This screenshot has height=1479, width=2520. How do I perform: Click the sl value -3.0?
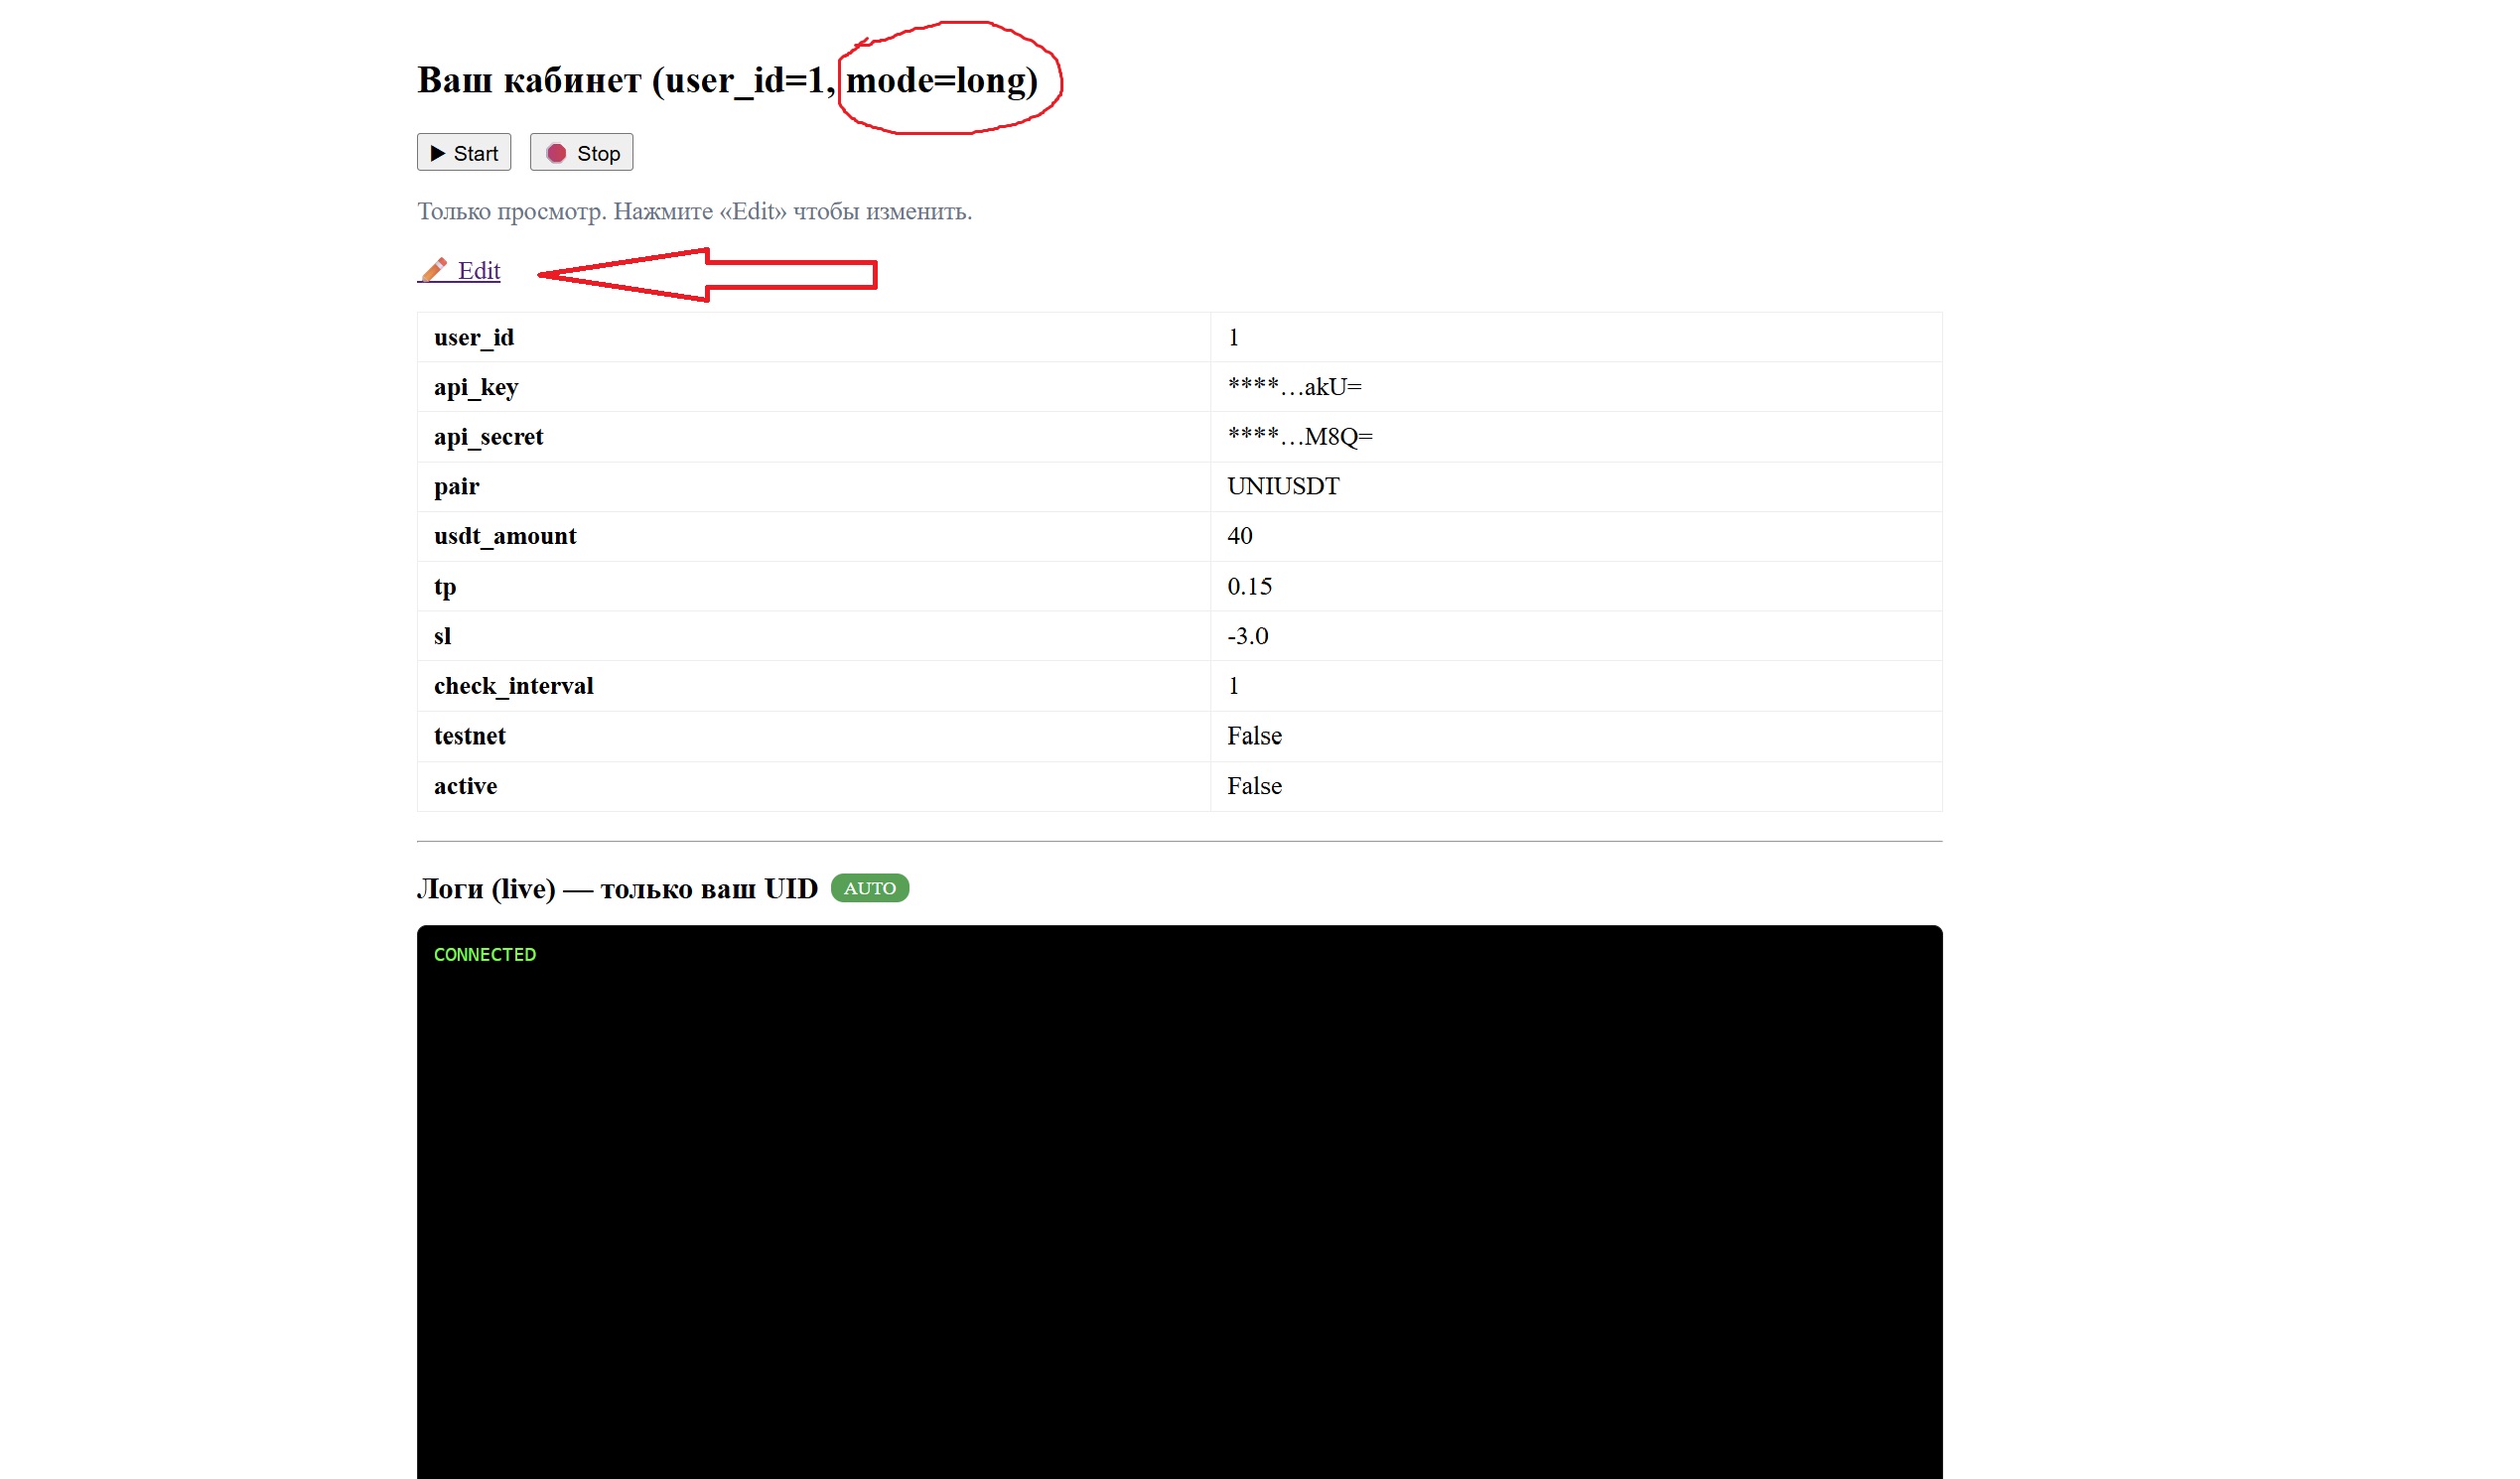(x=1247, y=636)
